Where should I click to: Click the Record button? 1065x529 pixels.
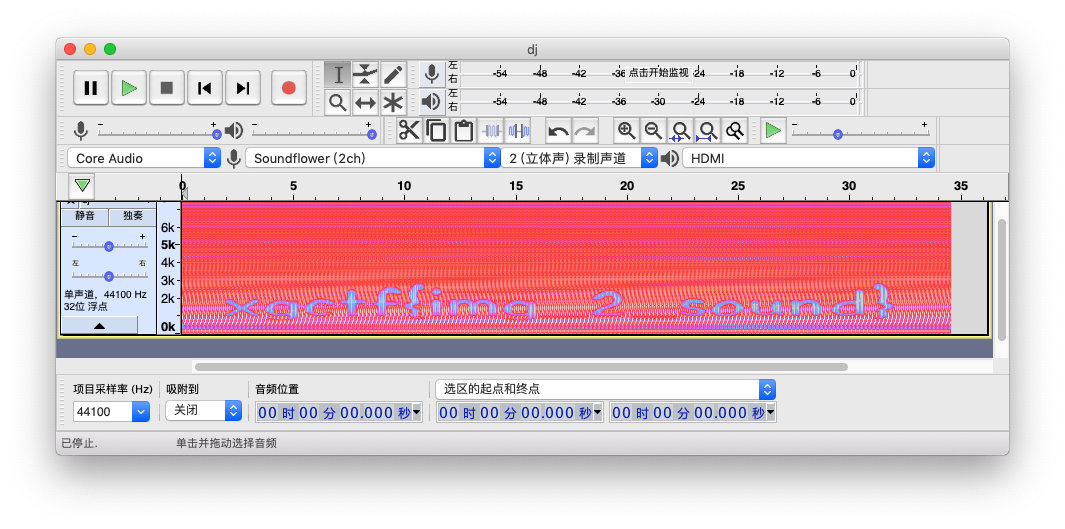289,88
